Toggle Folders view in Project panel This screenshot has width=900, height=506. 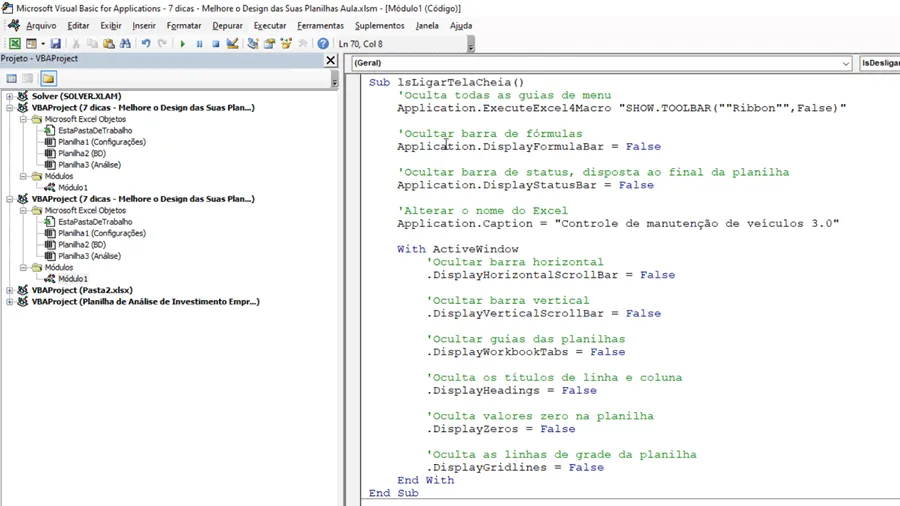click(x=48, y=79)
